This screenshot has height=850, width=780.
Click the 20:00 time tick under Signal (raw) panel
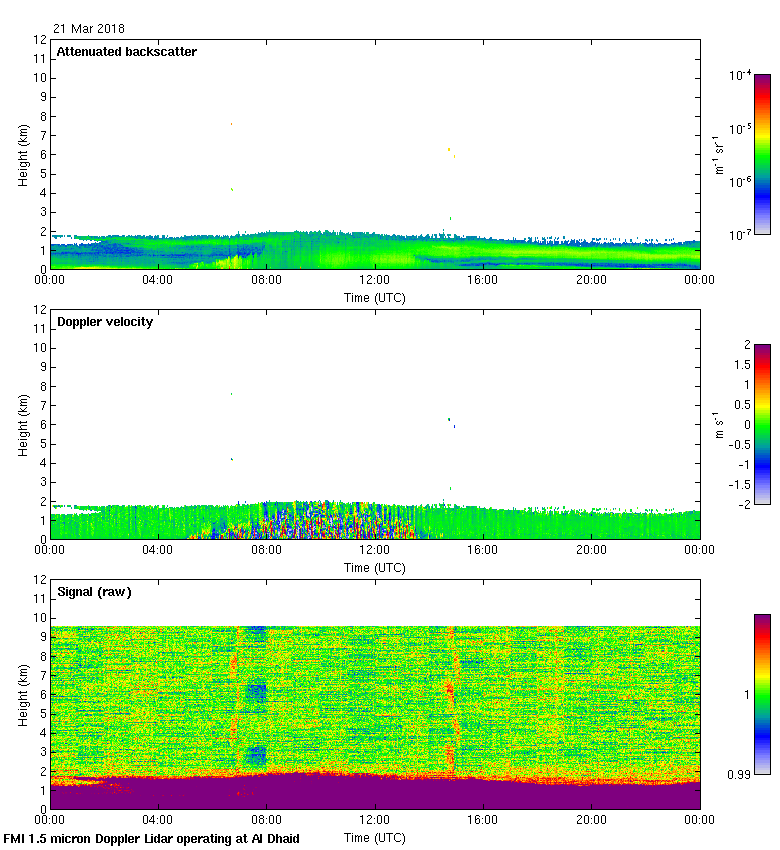click(591, 820)
